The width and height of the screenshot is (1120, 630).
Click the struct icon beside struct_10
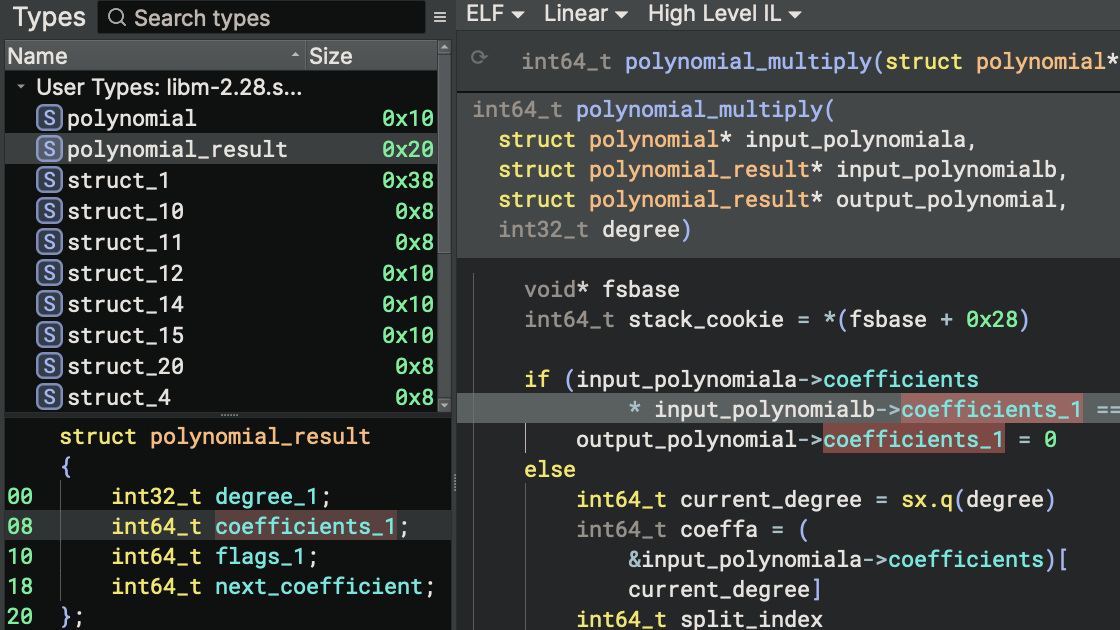click(49, 212)
